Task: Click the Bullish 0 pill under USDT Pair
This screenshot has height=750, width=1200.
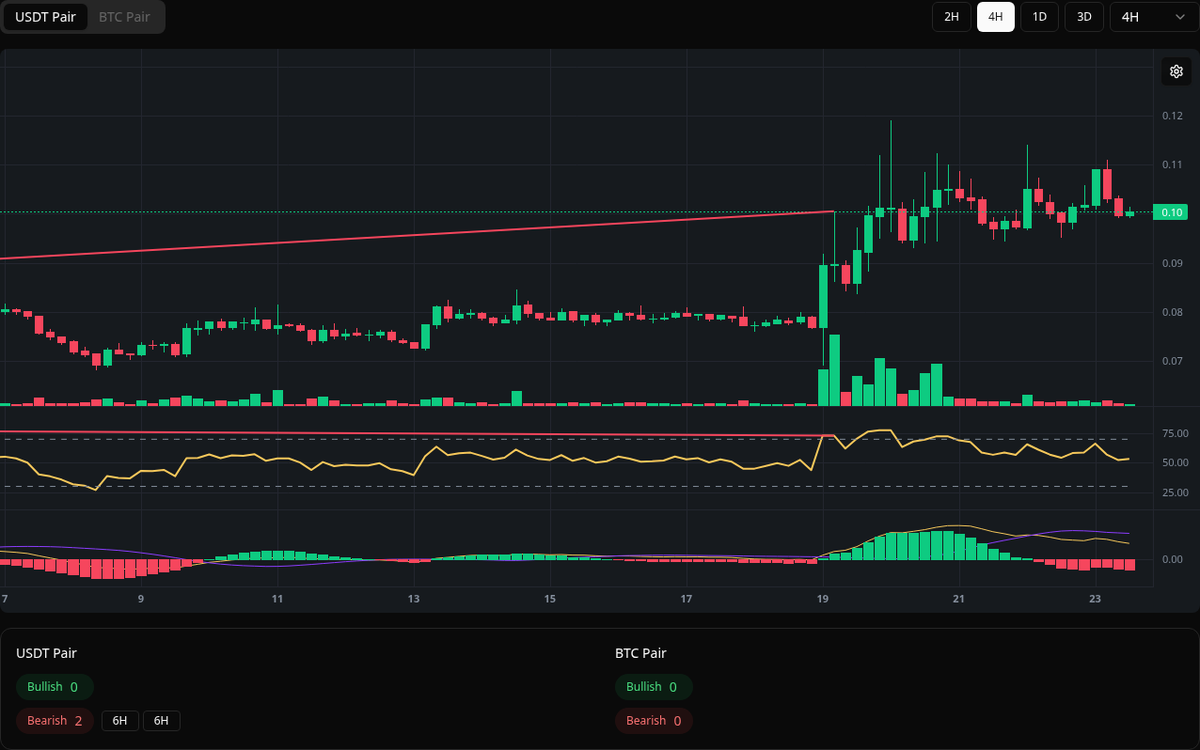Action: 54,687
